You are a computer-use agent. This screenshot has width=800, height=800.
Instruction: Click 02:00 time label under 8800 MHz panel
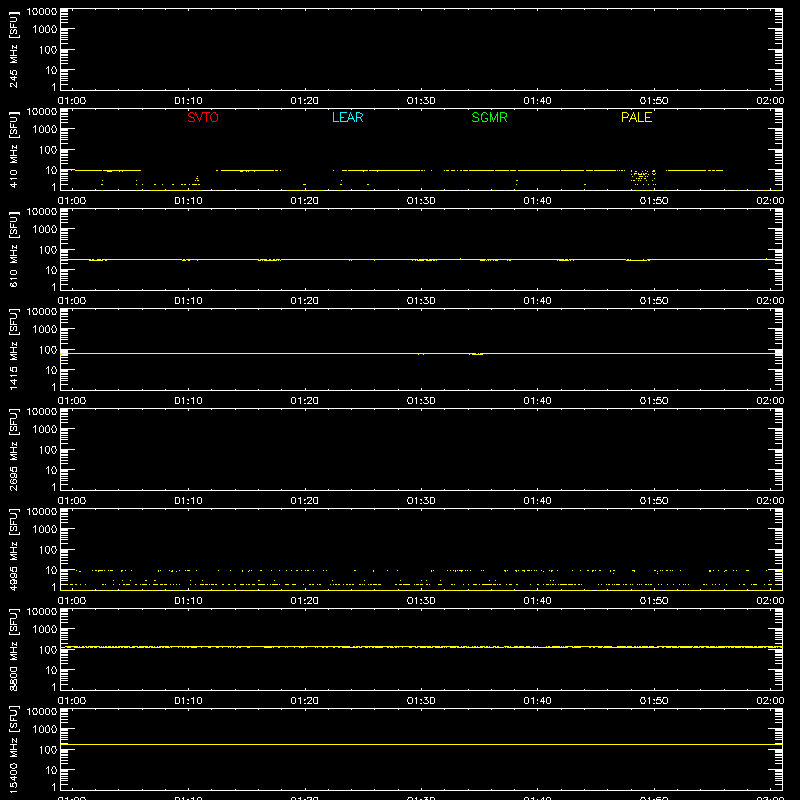coord(770,701)
